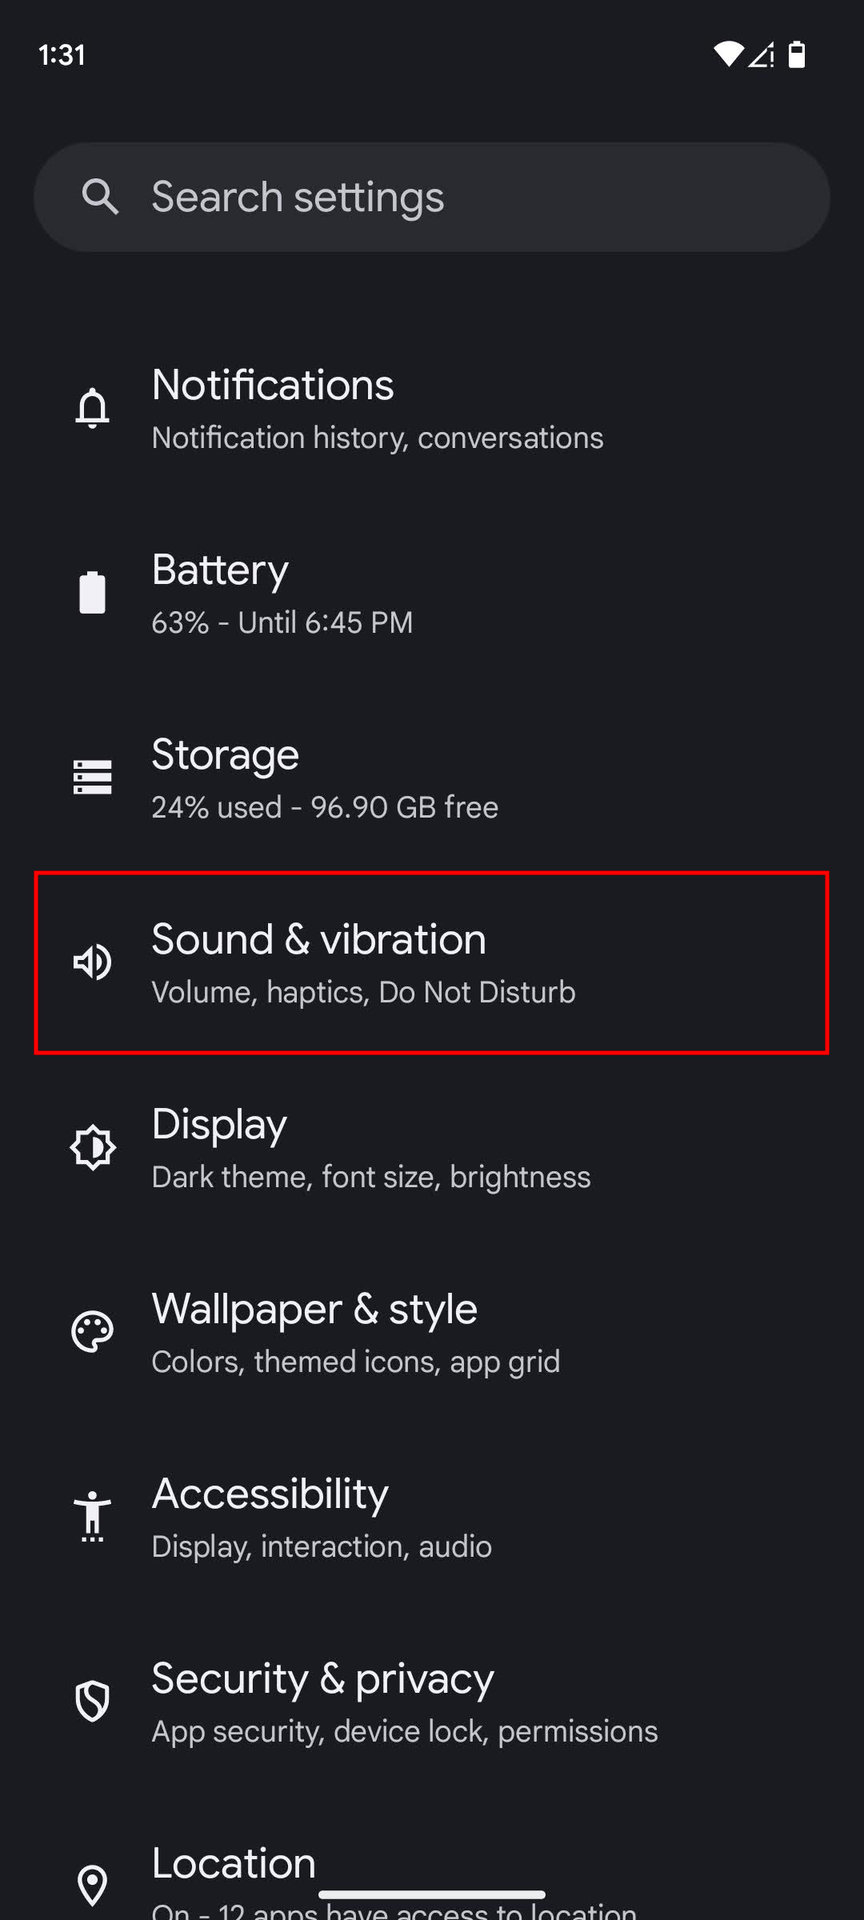
Task: Tap the Wallpaper palette icon
Action: 93,1332
